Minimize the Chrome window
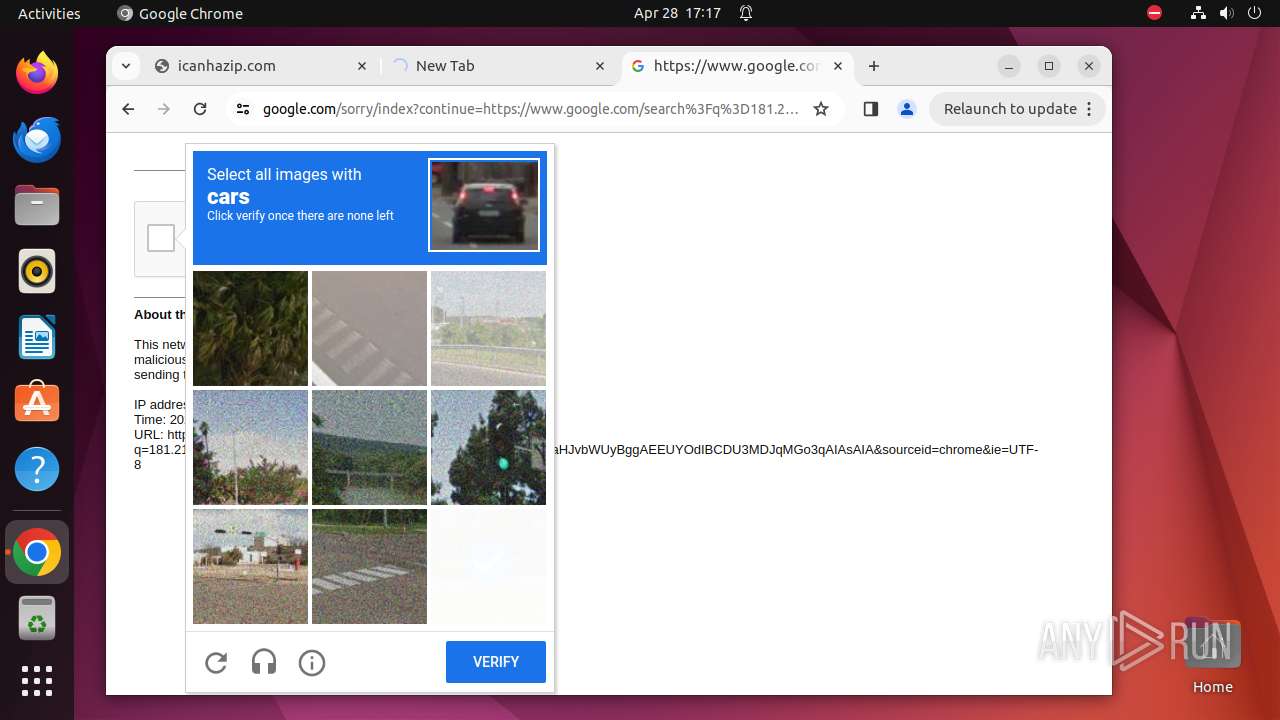The image size is (1280, 720). tap(1009, 66)
